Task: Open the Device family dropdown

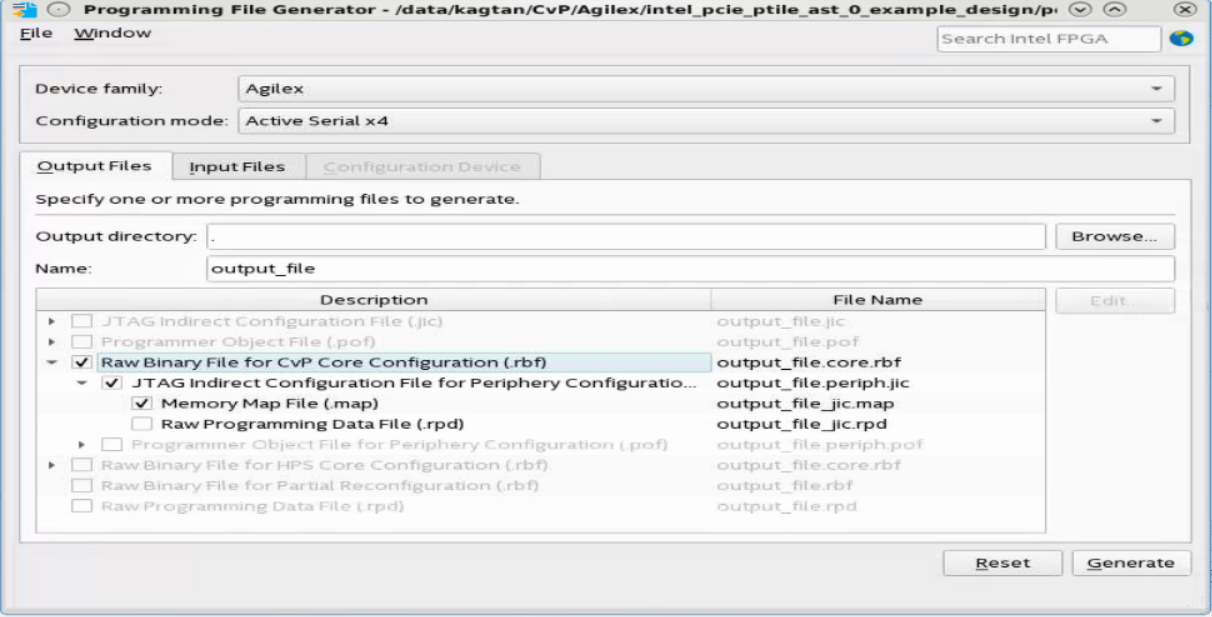Action: (x=705, y=89)
